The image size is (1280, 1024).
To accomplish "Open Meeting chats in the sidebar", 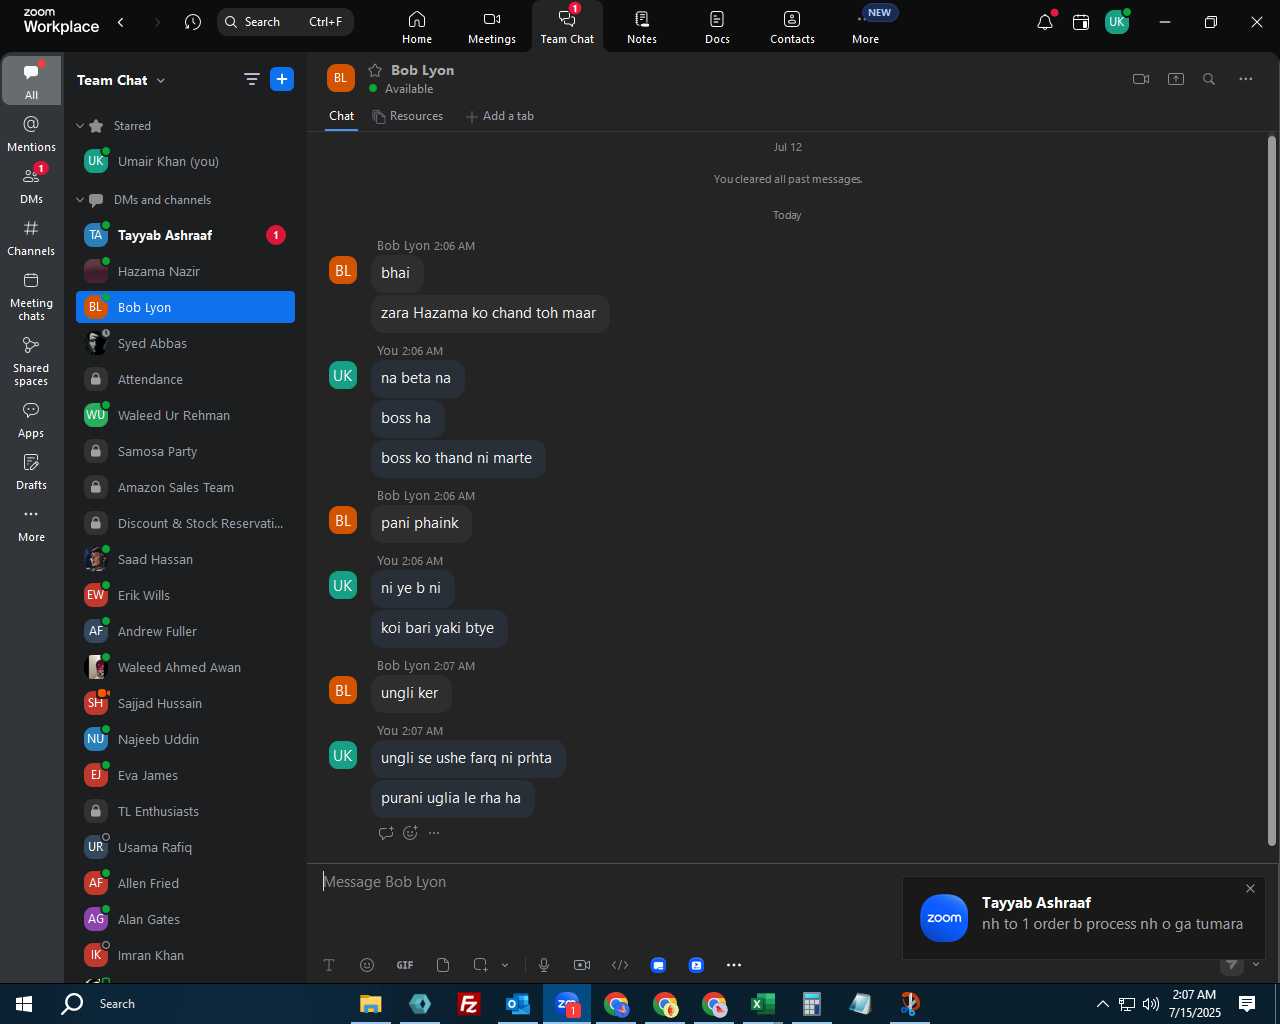I will tap(31, 296).
